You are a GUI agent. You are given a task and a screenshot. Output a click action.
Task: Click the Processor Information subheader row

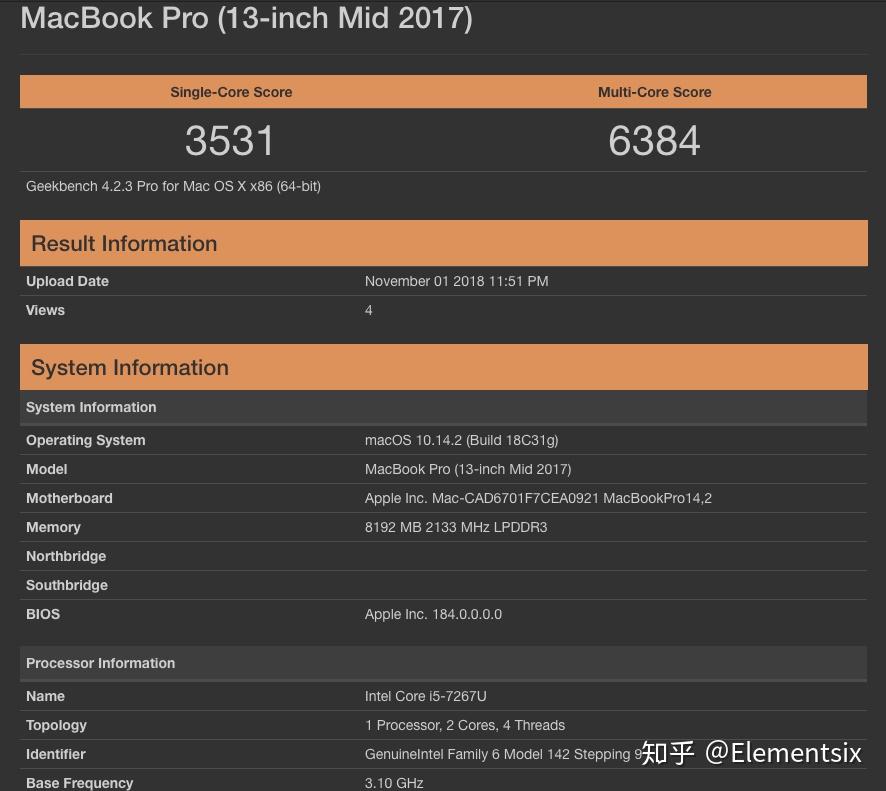tap(444, 663)
